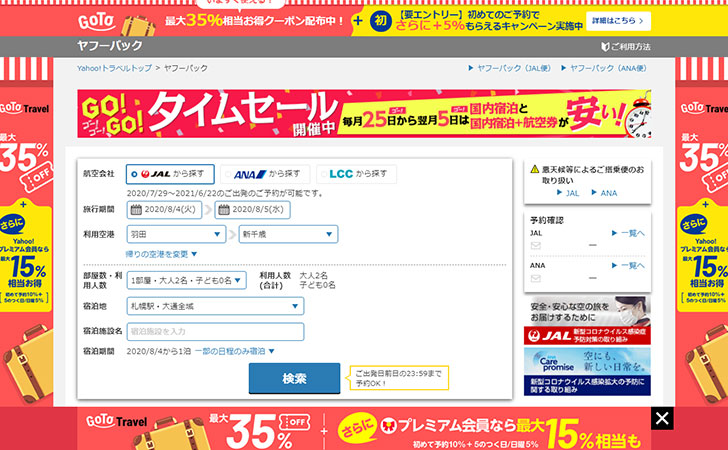Click the 宿泊施設を入力 hotel name field
The width and height of the screenshot is (728, 450).
215,332
